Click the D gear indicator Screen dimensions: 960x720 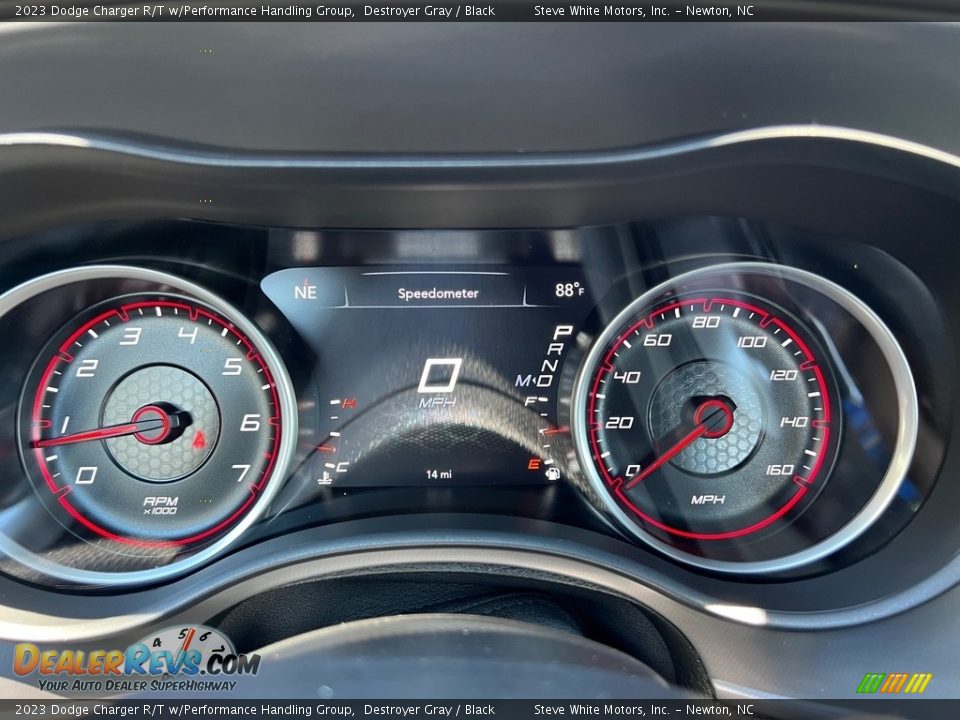click(x=544, y=381)
